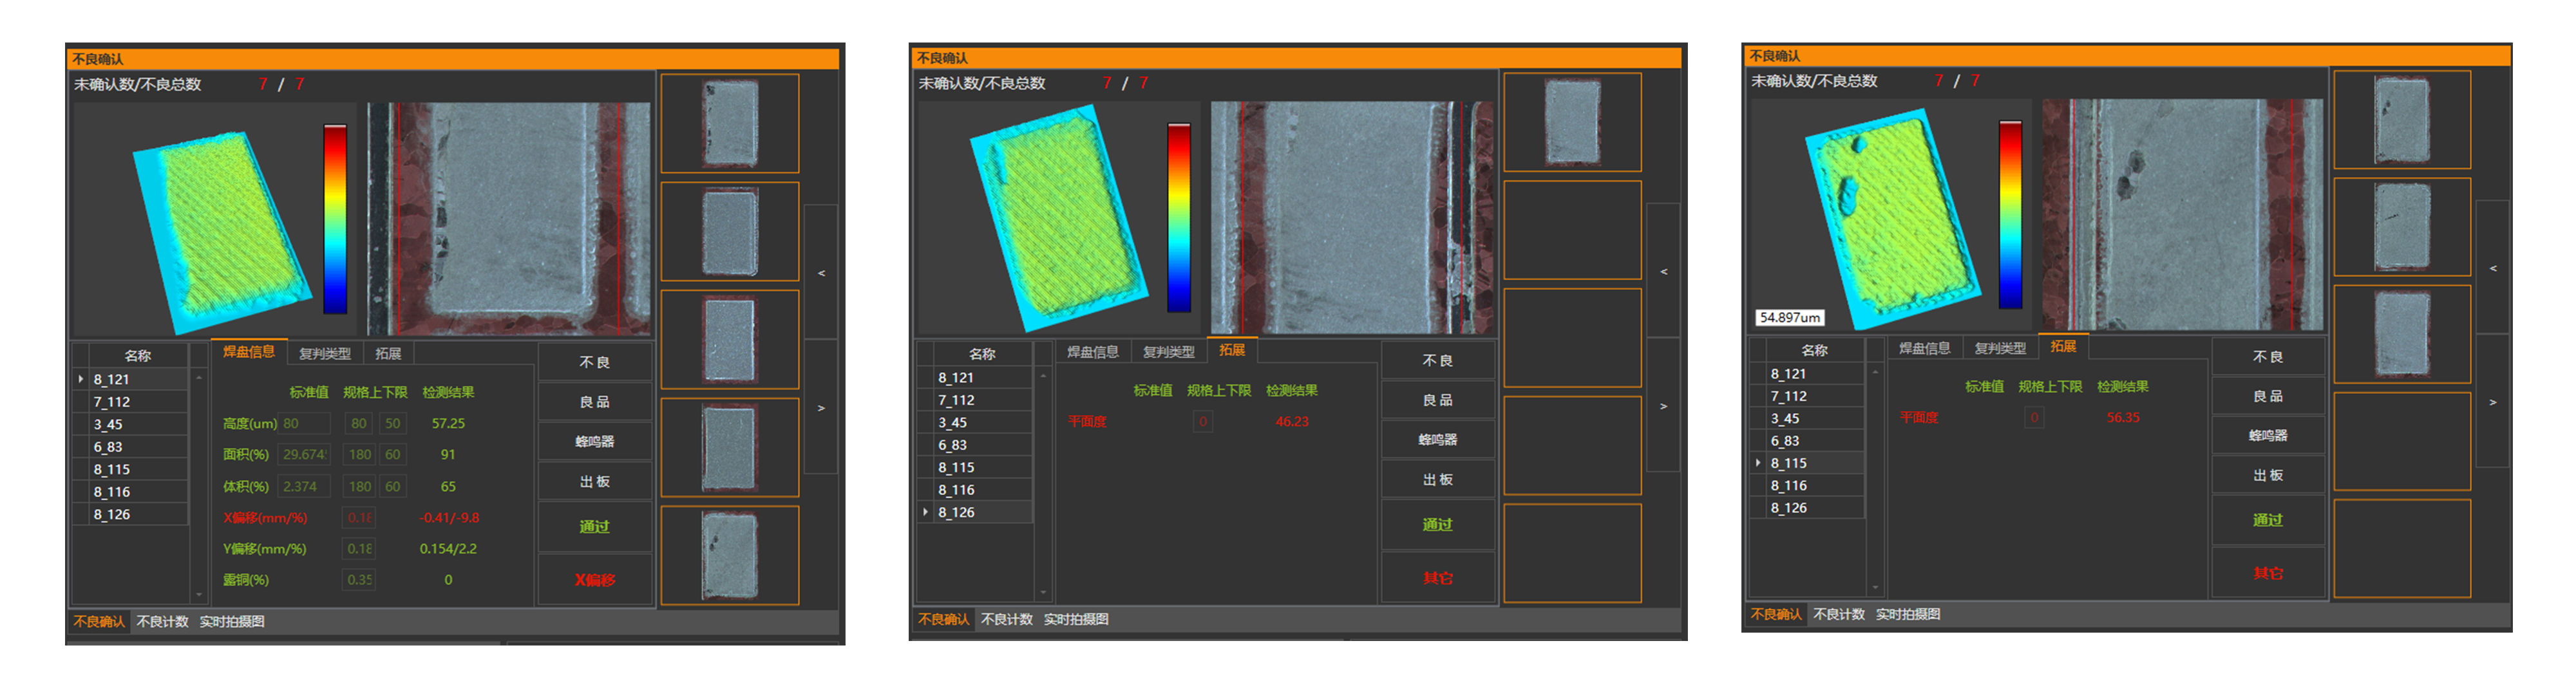Open 拓展 tab in middle window
The width and height of the screenshot is (2576, 679).
click(1232, 350)
